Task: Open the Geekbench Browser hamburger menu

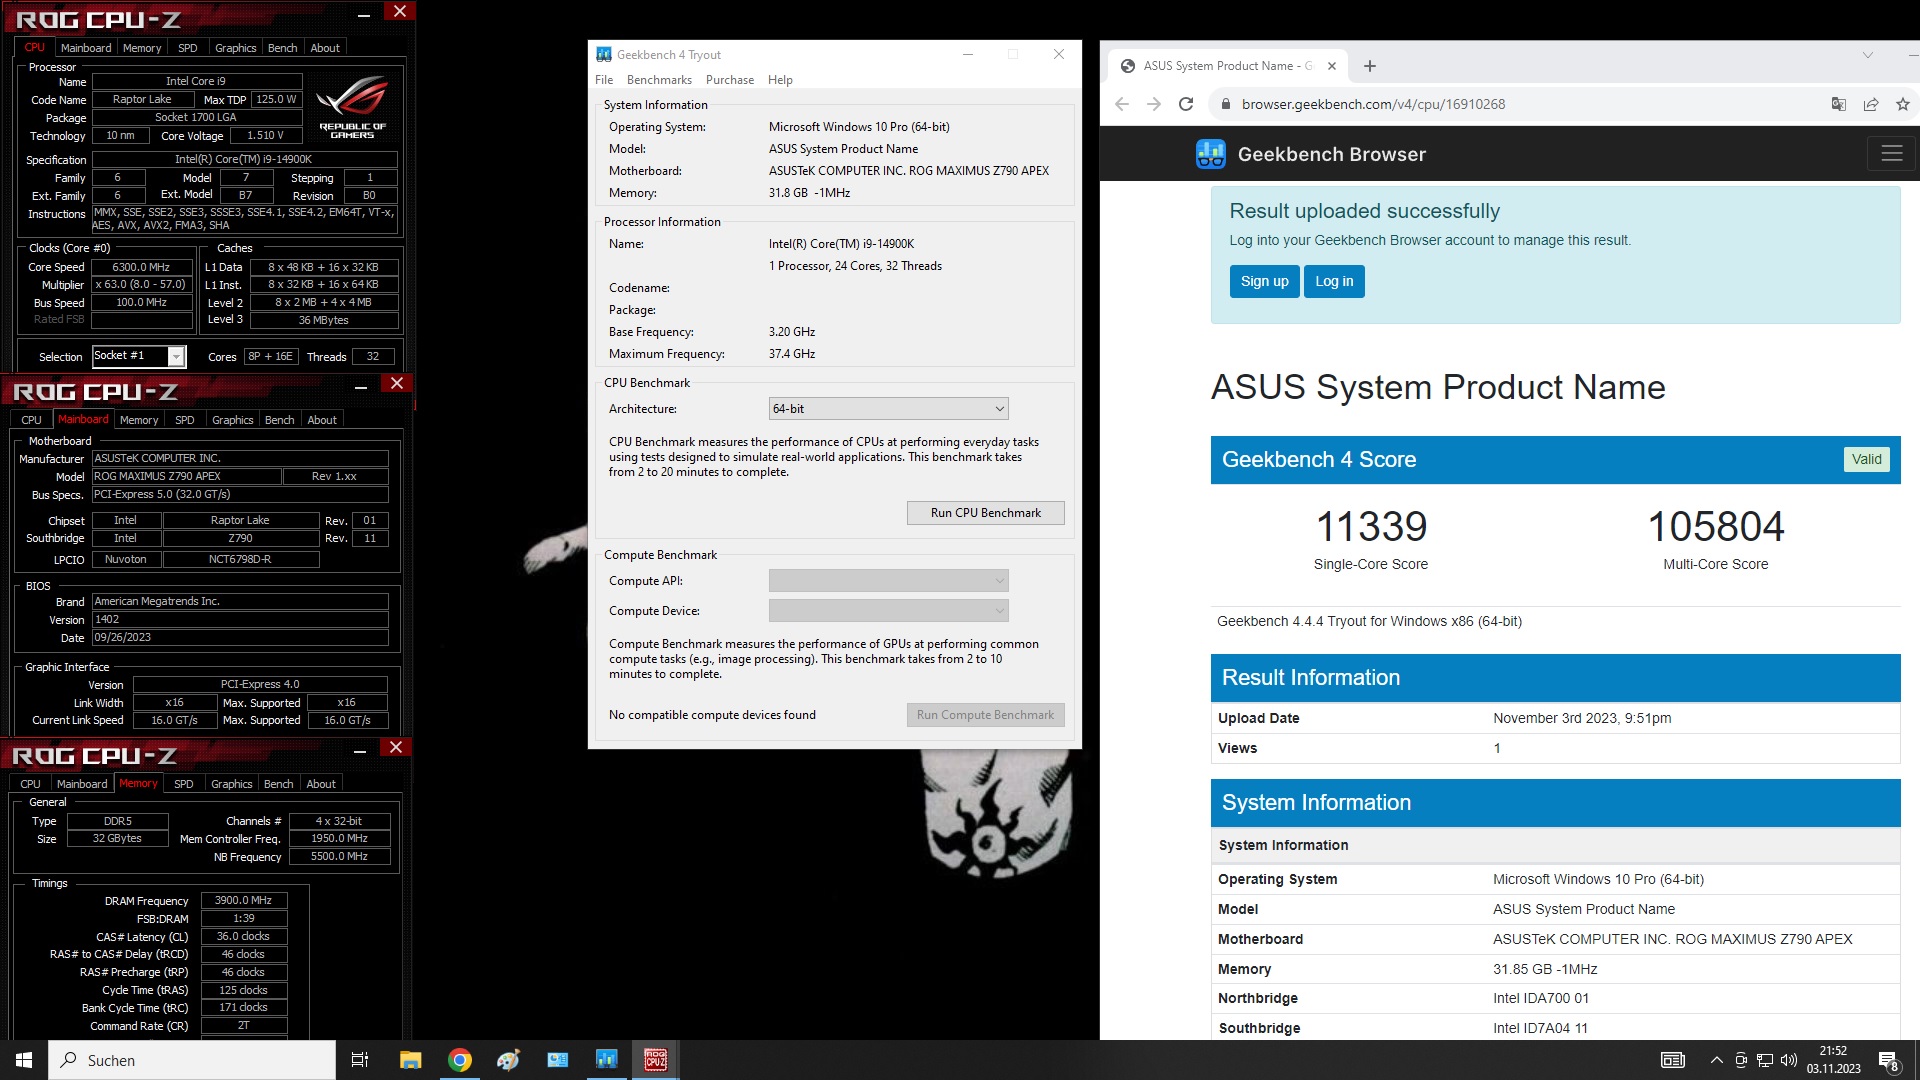Action: tap(1892, 153)
